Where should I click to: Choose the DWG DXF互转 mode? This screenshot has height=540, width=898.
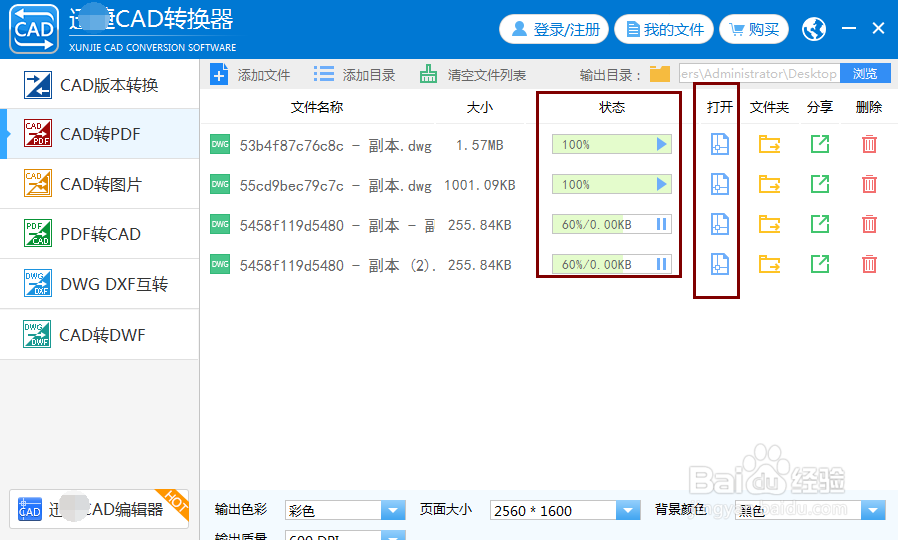[100, 284]
